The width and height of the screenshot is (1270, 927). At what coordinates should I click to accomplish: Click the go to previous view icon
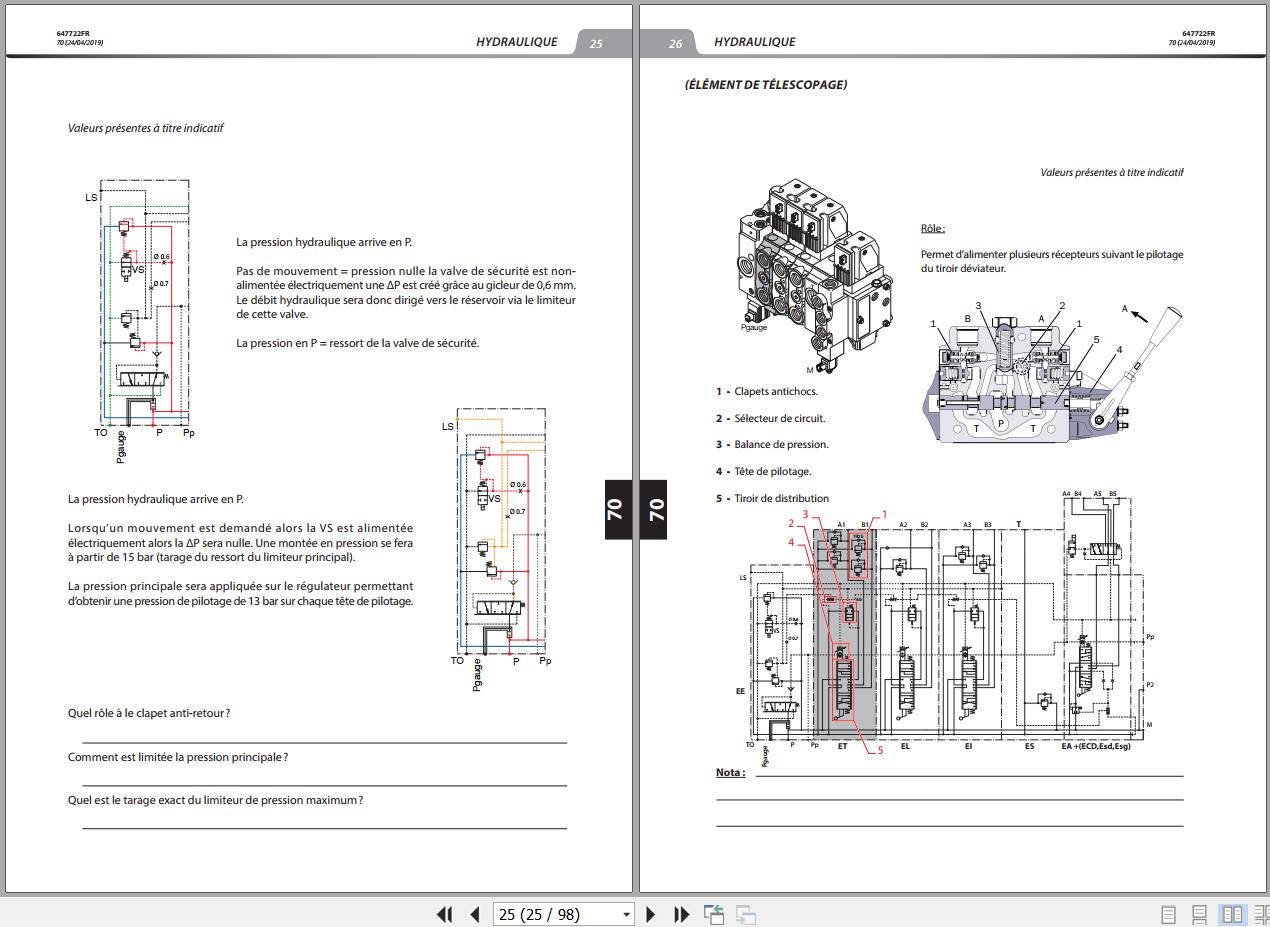pos(714,914)
